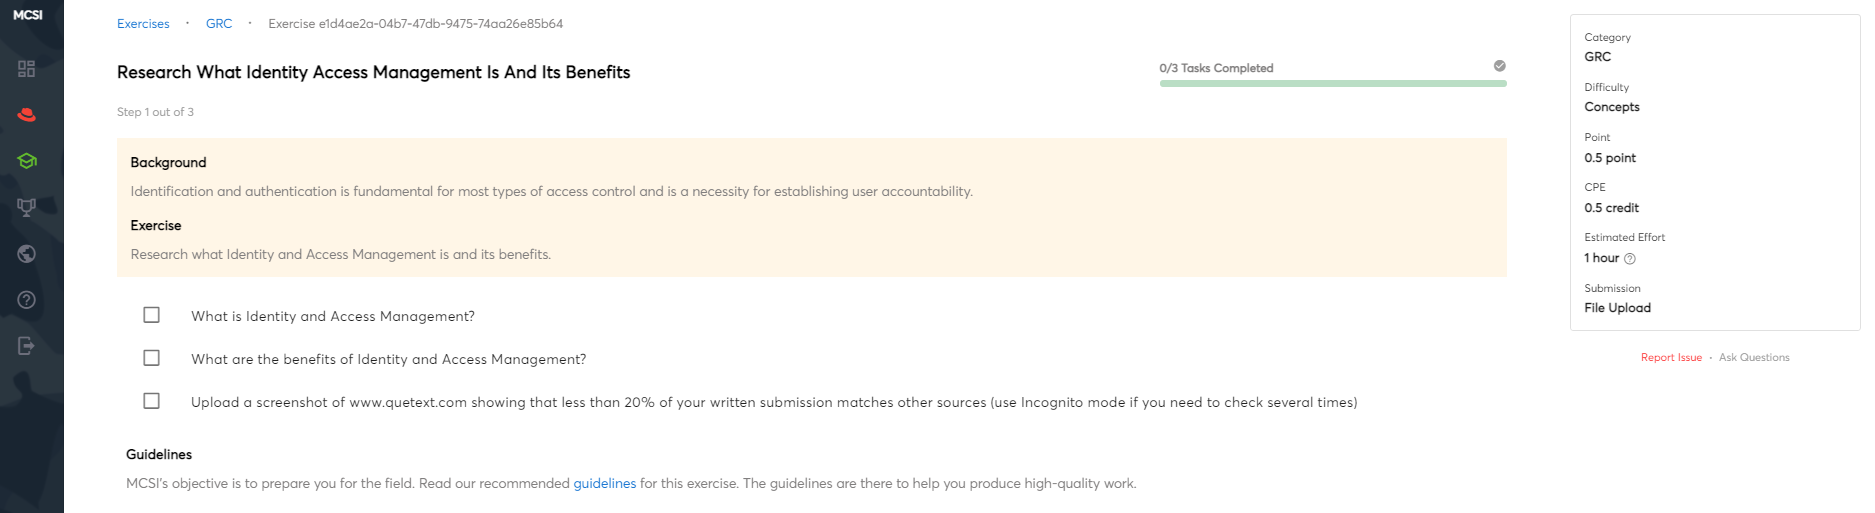Viewport: 1875px width, 513px height.
Task: Click the Report Issue link
Action: (x=1671, y=358)
